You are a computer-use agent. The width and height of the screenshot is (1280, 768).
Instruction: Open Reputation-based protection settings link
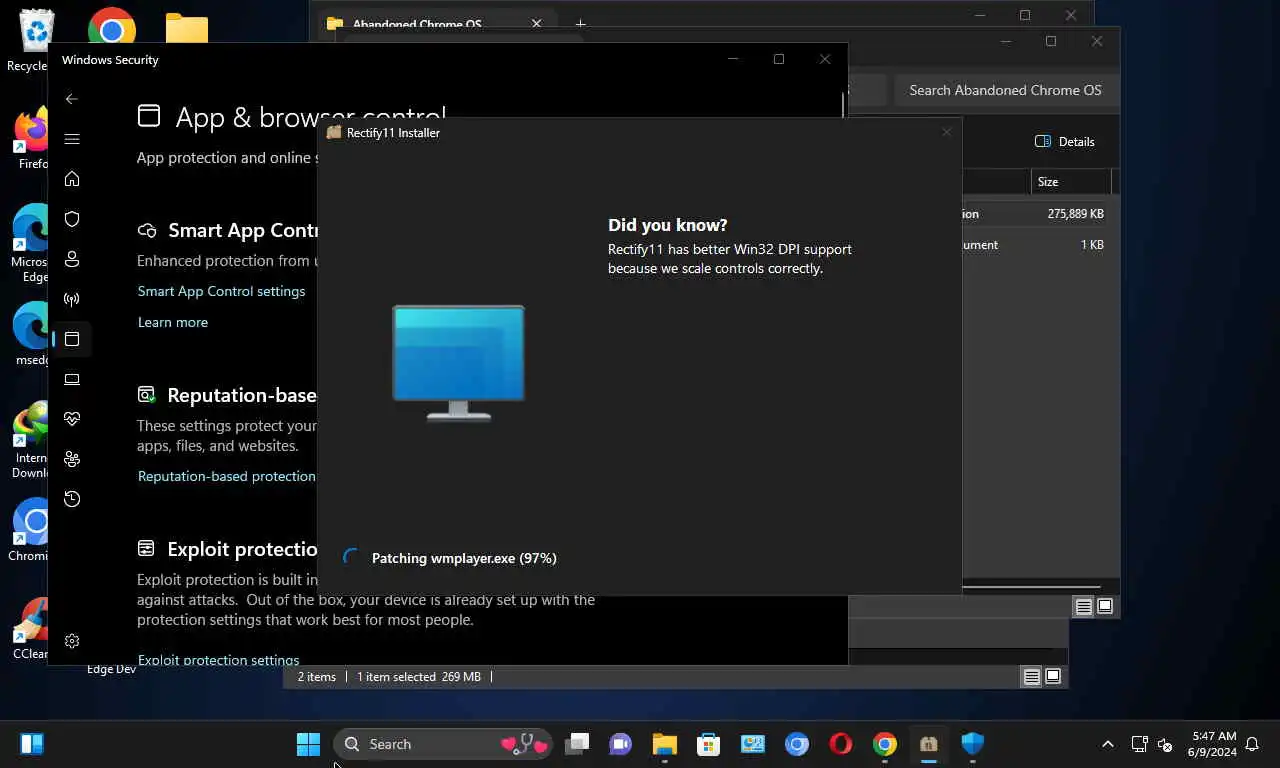tap(227, 476)
